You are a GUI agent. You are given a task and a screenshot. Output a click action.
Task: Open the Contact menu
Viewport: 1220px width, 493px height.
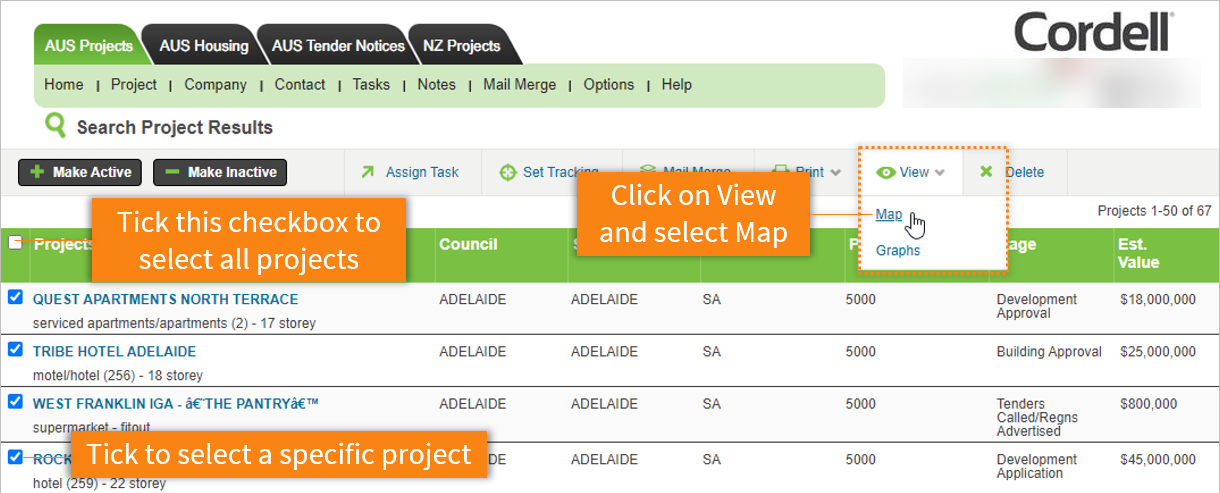(x=300, y=85)
